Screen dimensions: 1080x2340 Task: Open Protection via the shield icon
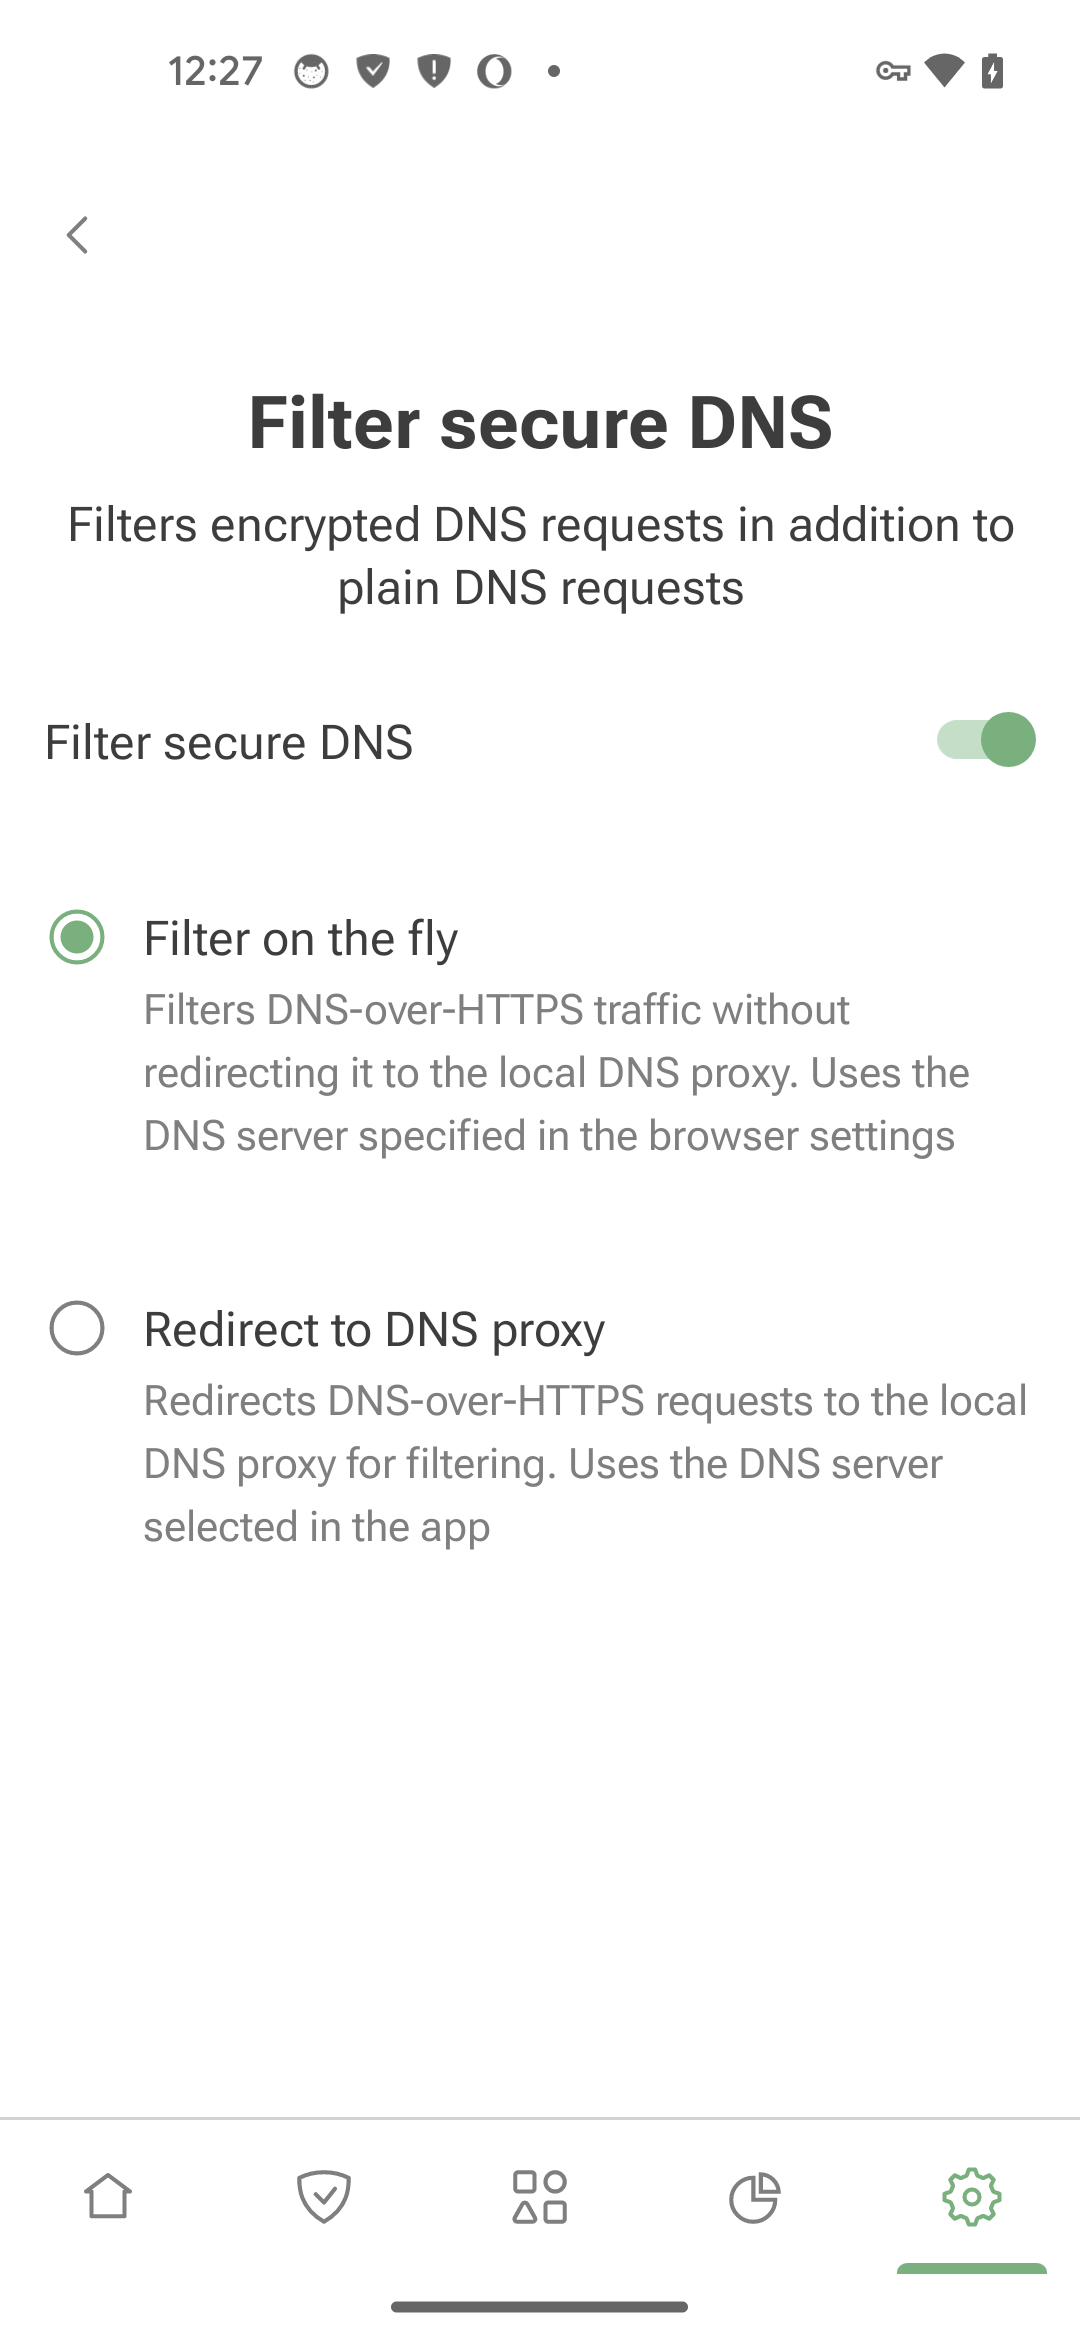[x=324, y=2196]
